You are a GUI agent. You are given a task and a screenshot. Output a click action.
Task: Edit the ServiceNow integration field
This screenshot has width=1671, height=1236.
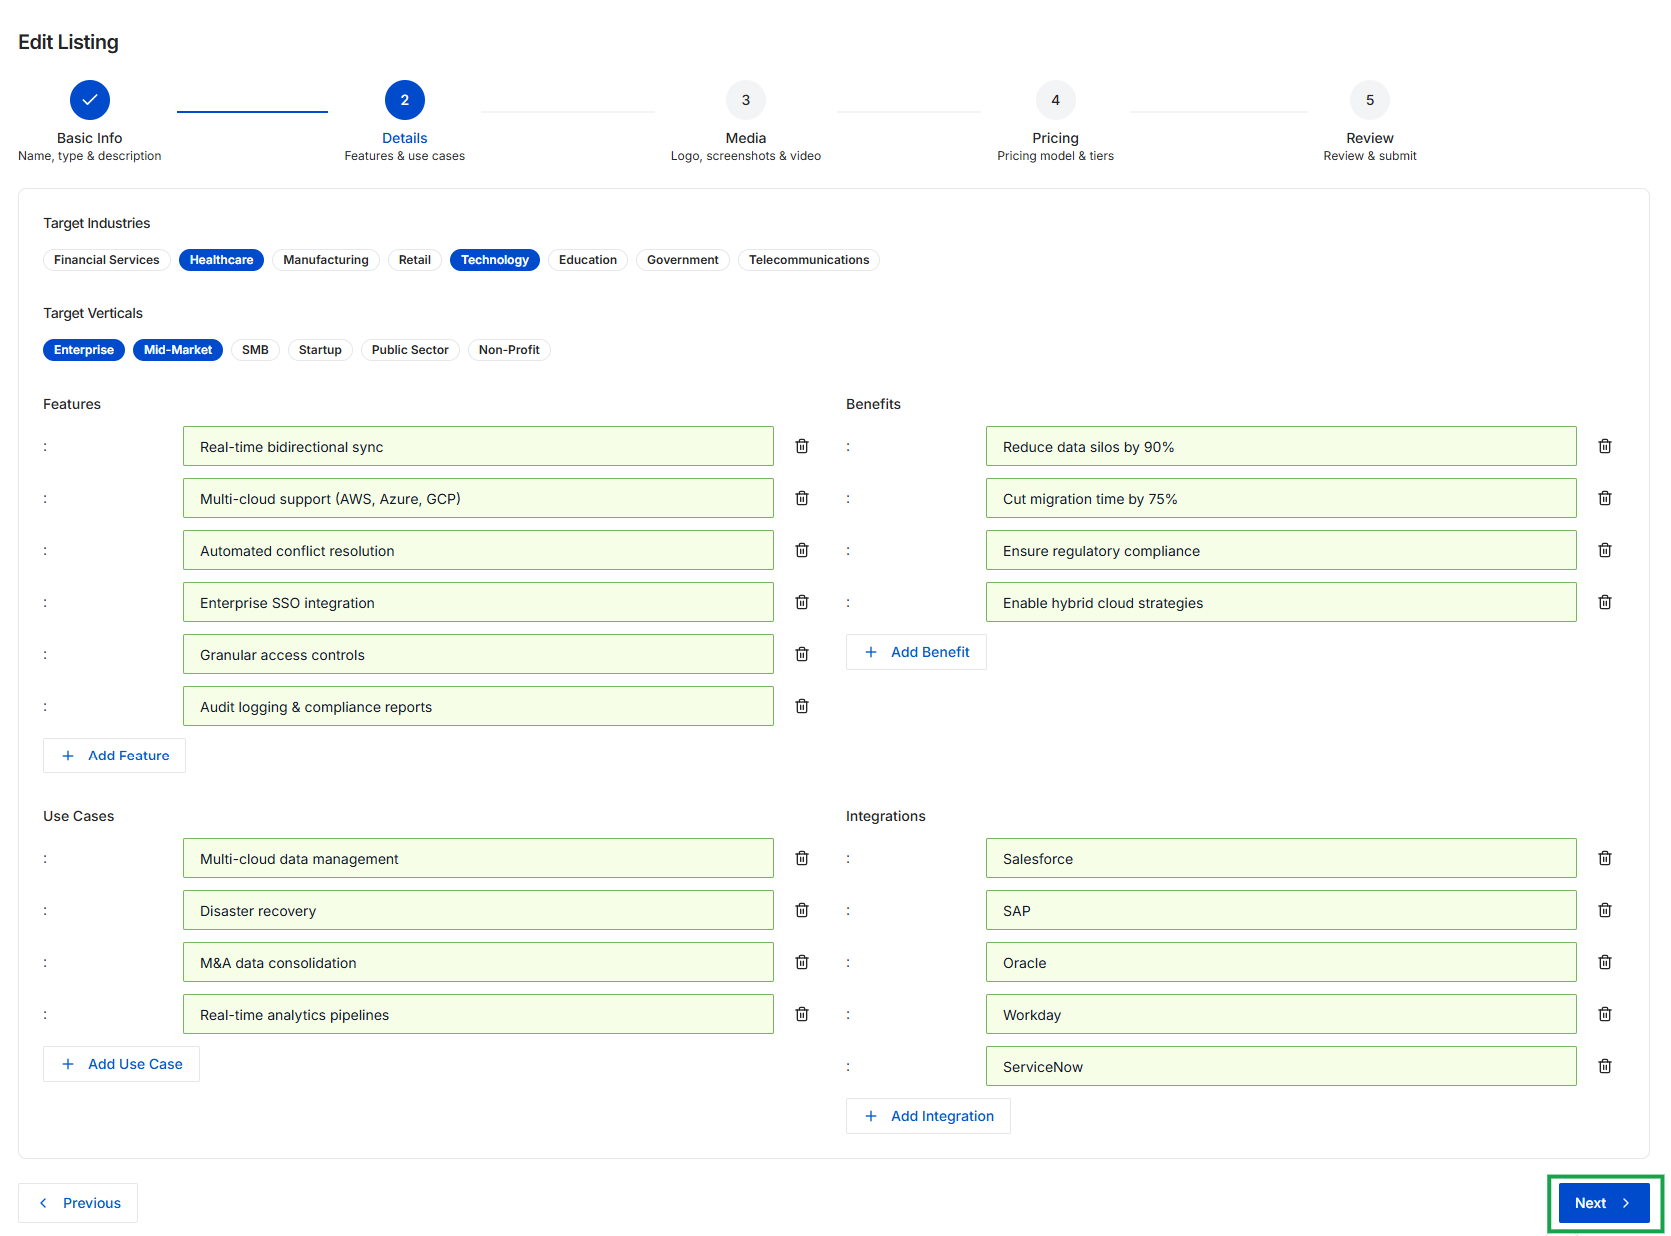[1281, 1066]
